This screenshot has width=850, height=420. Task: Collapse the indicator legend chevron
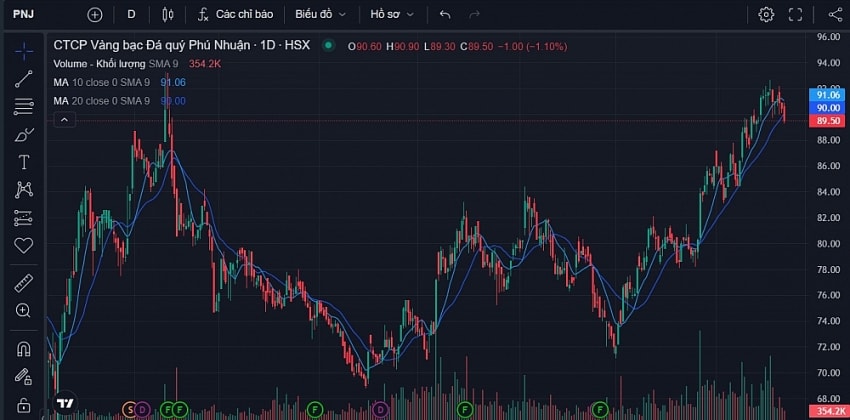click(64, 119)
